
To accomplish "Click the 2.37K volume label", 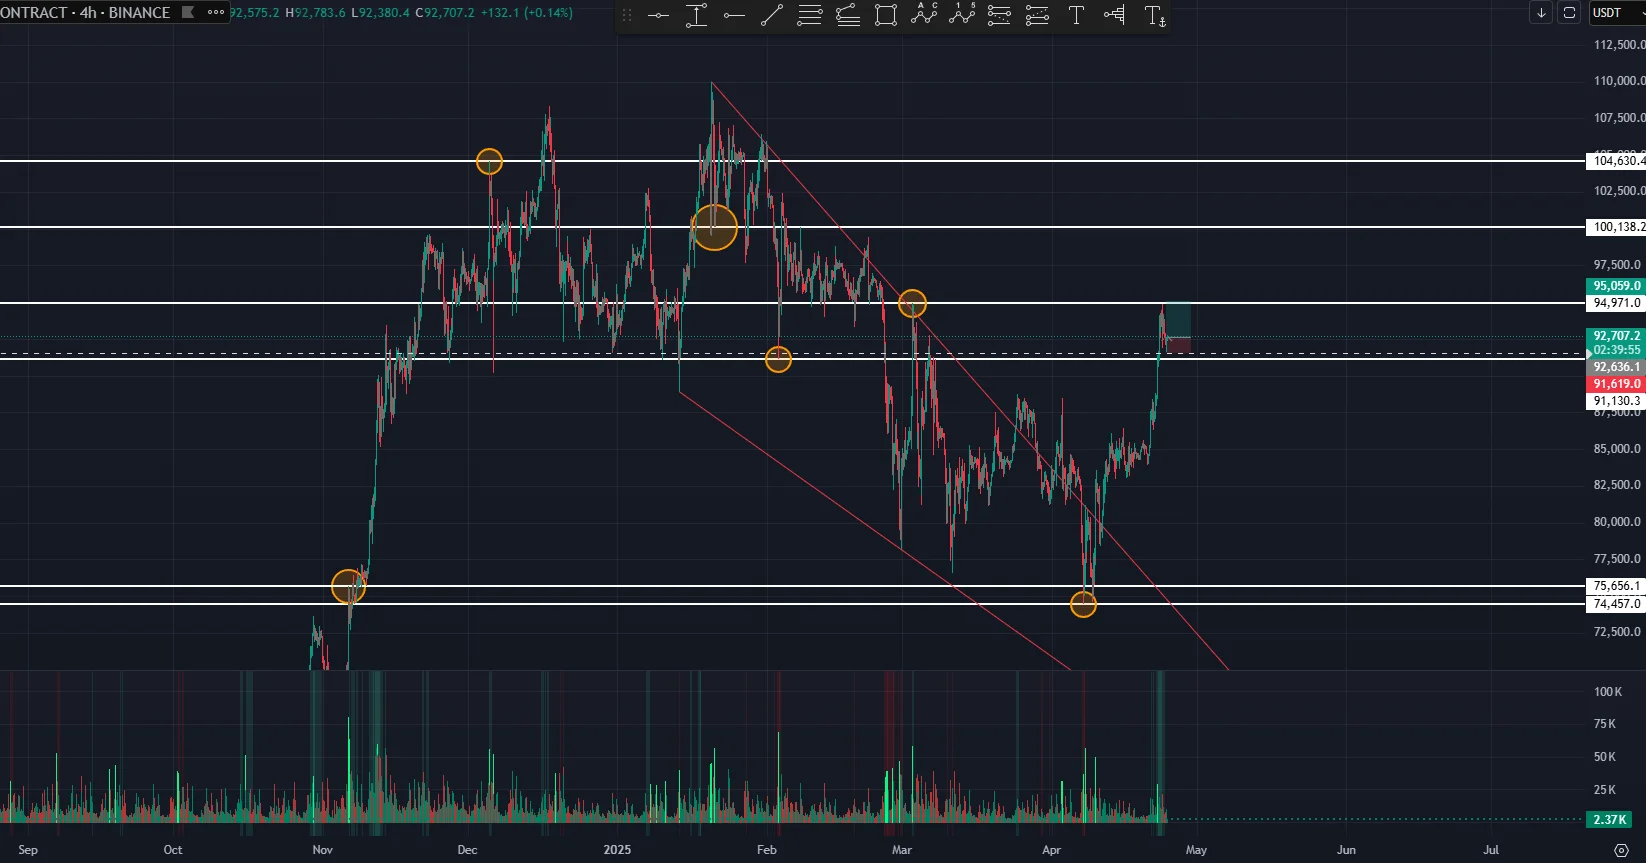I will [x=1610, y=820].
